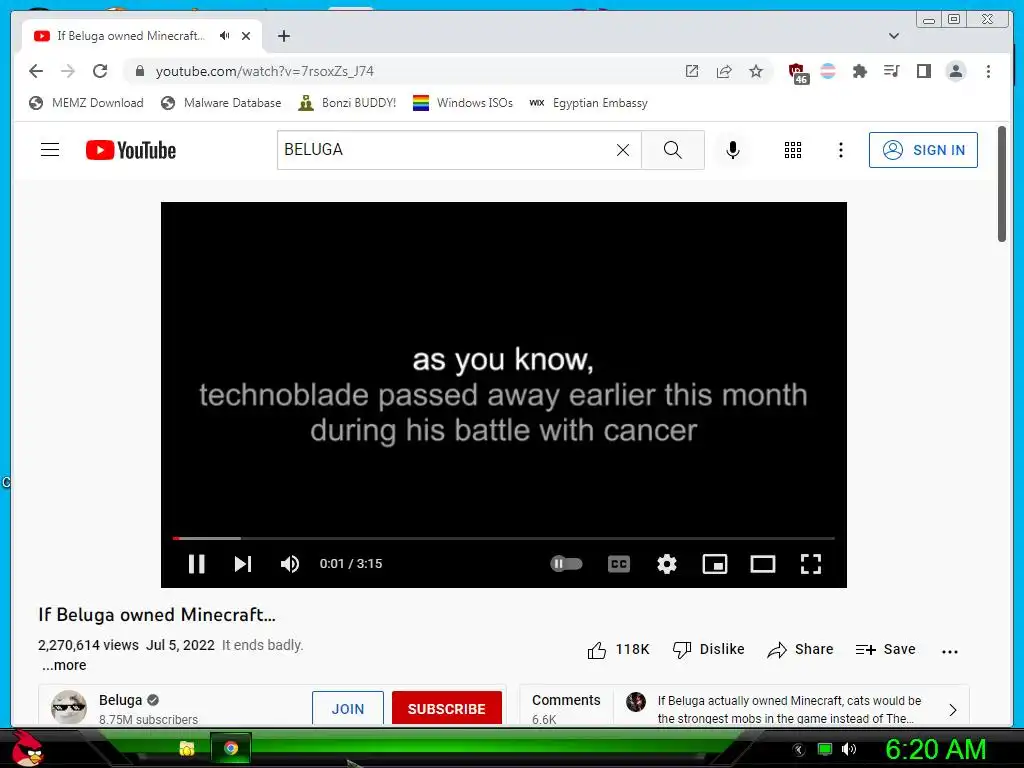Click the 6:20 AM clock
1024x768 pixels.
click(x=935, y=750)
